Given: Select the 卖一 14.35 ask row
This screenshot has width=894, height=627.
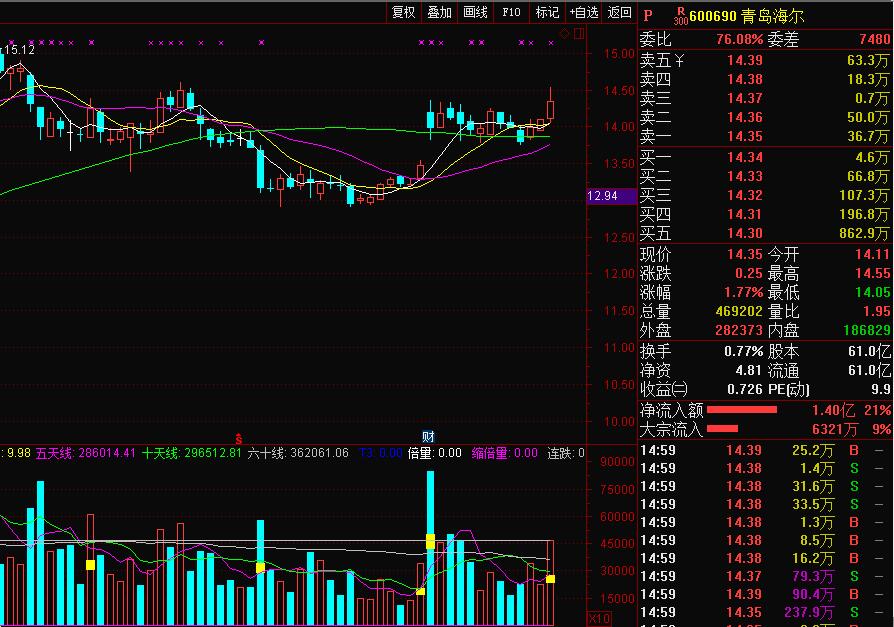Looking at the screenshot, I should 765,136.
